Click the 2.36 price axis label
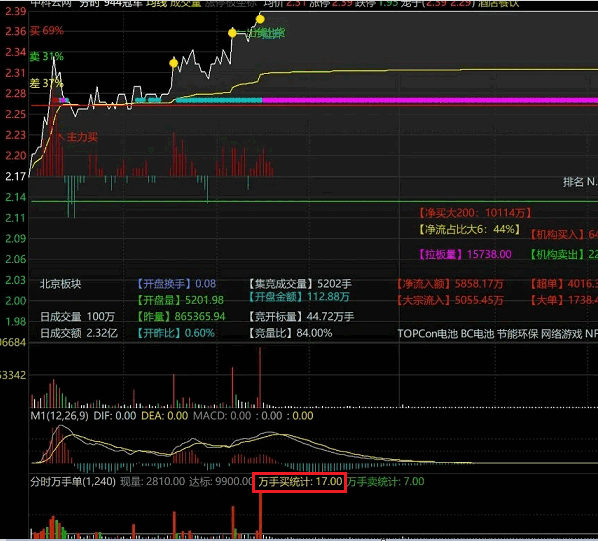 (x=16, y=31)
